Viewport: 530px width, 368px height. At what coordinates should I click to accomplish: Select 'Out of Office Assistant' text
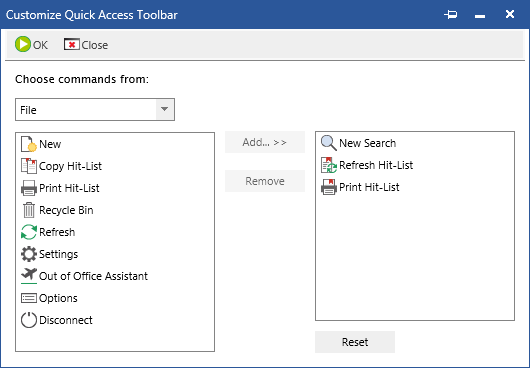93,276
